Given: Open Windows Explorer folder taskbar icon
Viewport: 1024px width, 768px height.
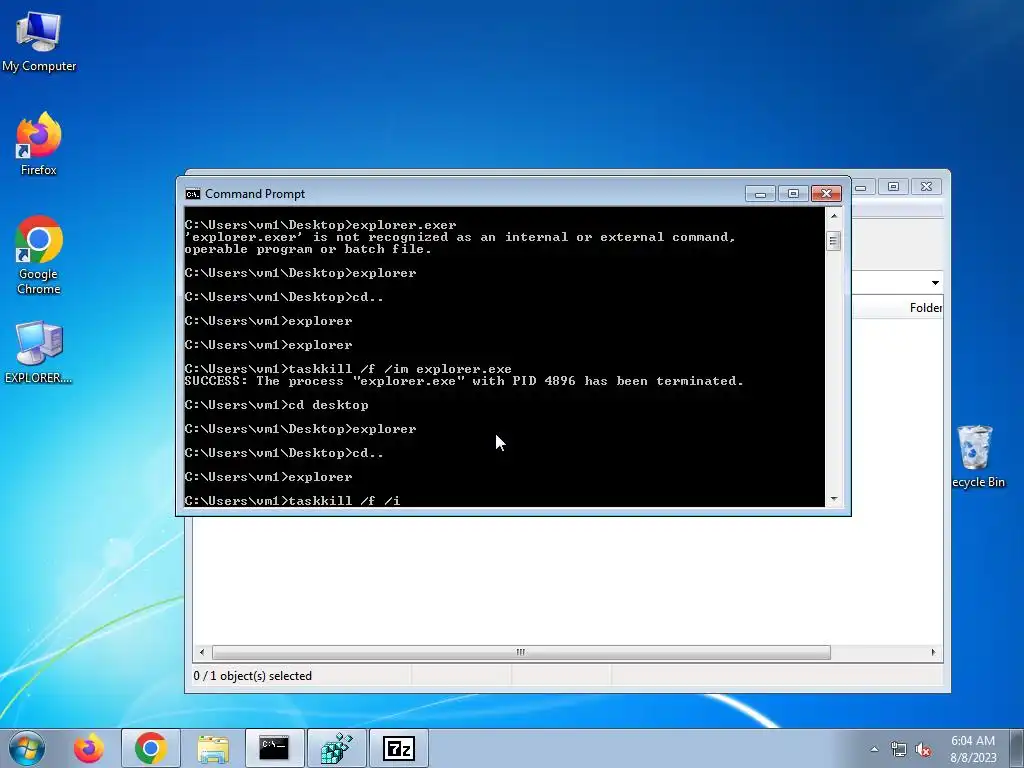Looking at the screenshot, I should [x=213, y=748].
